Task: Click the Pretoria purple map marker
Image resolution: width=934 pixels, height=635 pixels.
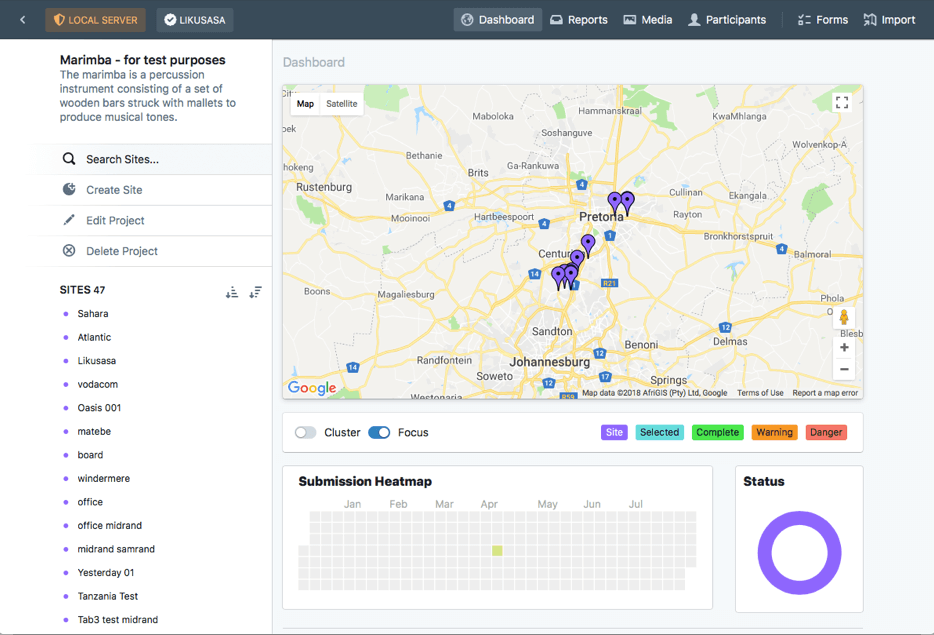Action: click(x=615, y=201)
